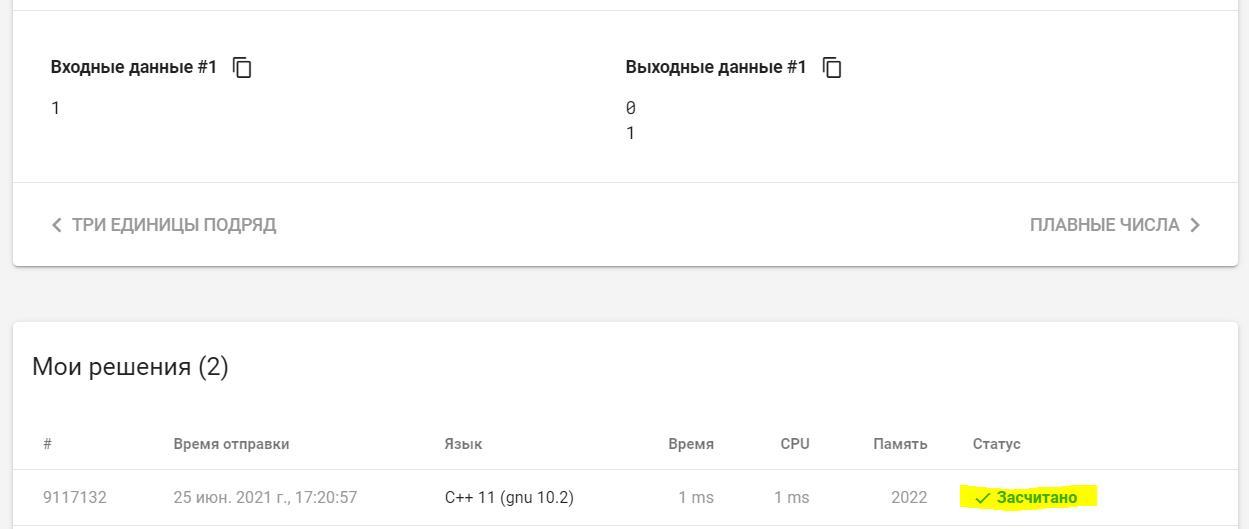1249x529 pixels.
Task: Select the C++ 11 (gnu 10.2) cell
Action: 509,497
